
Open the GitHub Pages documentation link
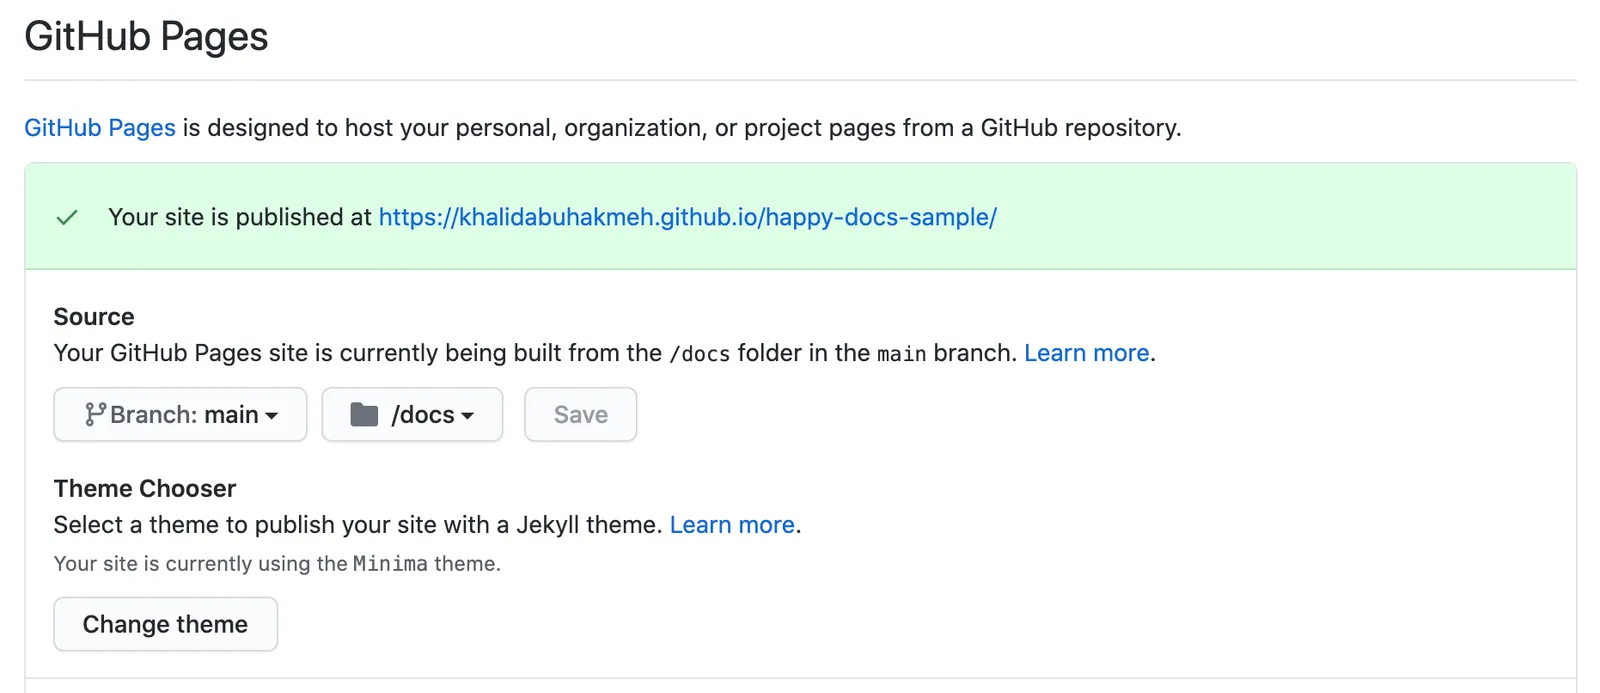pyautogui.click(x=100, y=128)
